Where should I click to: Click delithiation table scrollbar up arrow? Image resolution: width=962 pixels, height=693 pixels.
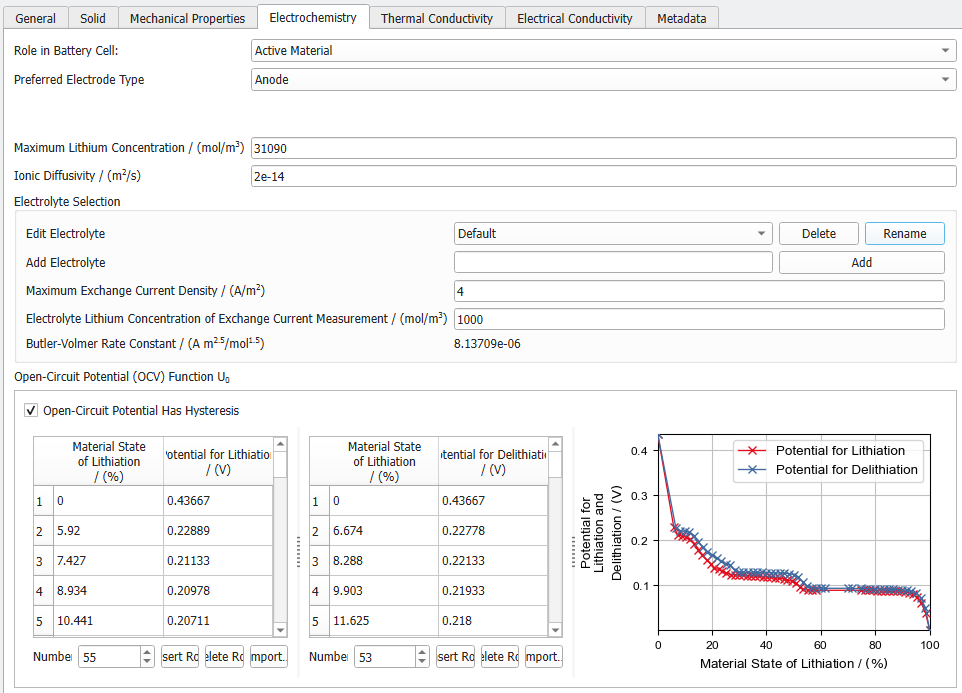click(x=555, y=444)
